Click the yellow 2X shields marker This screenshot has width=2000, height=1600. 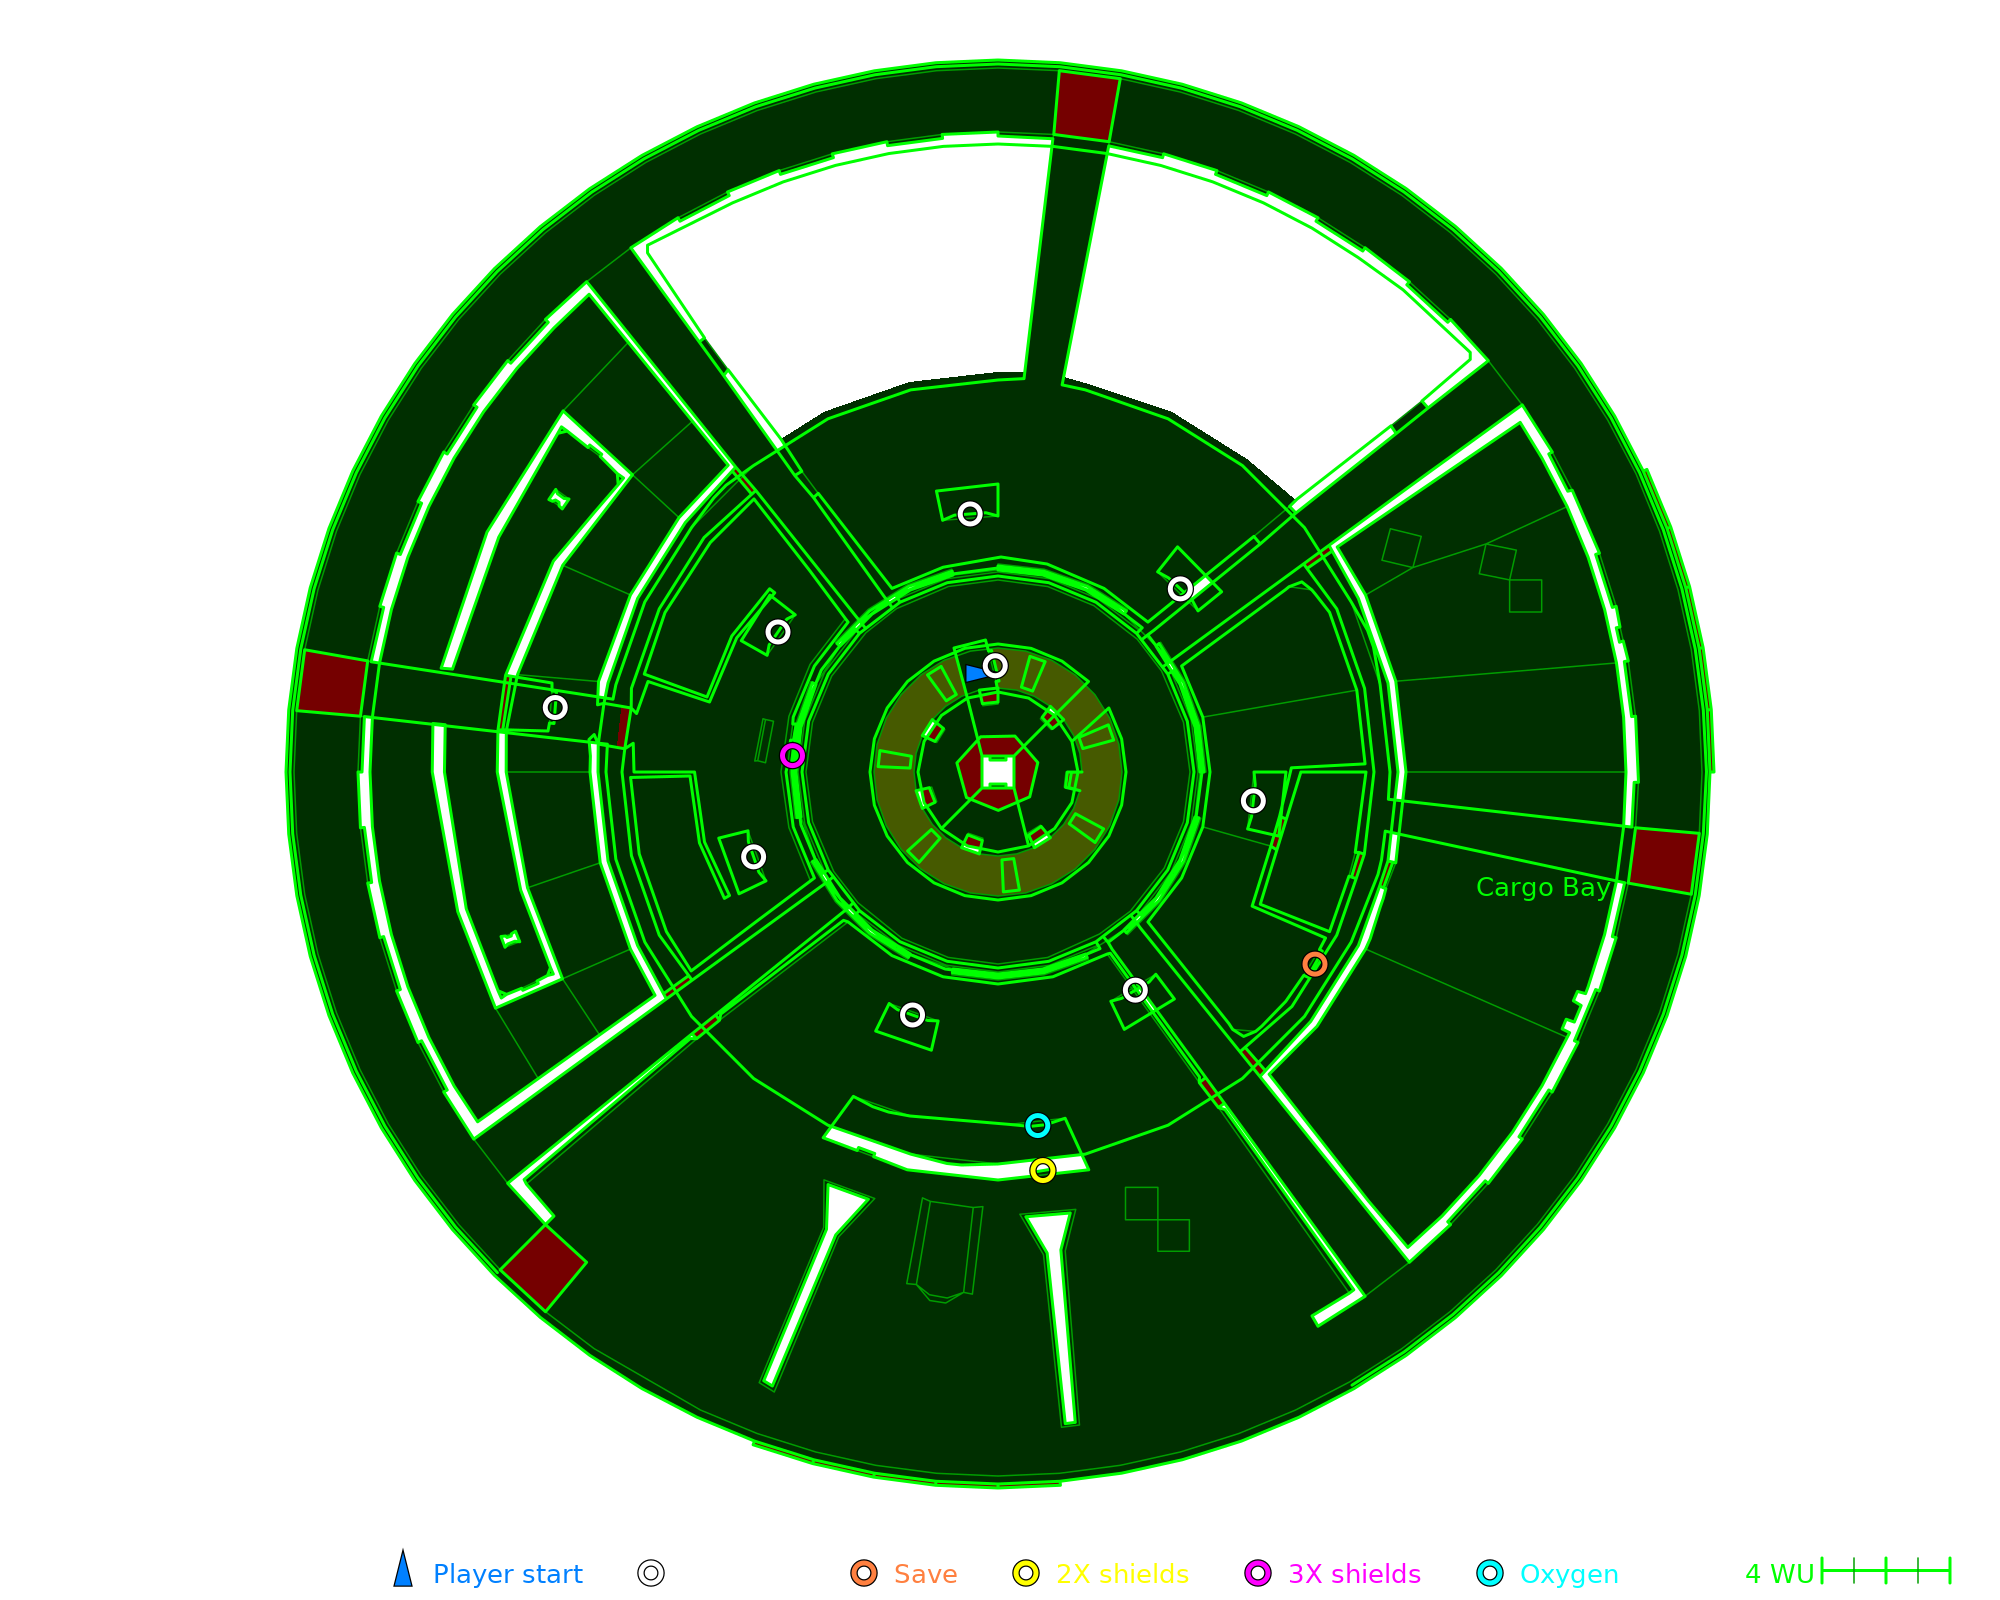point(1043,1170)
